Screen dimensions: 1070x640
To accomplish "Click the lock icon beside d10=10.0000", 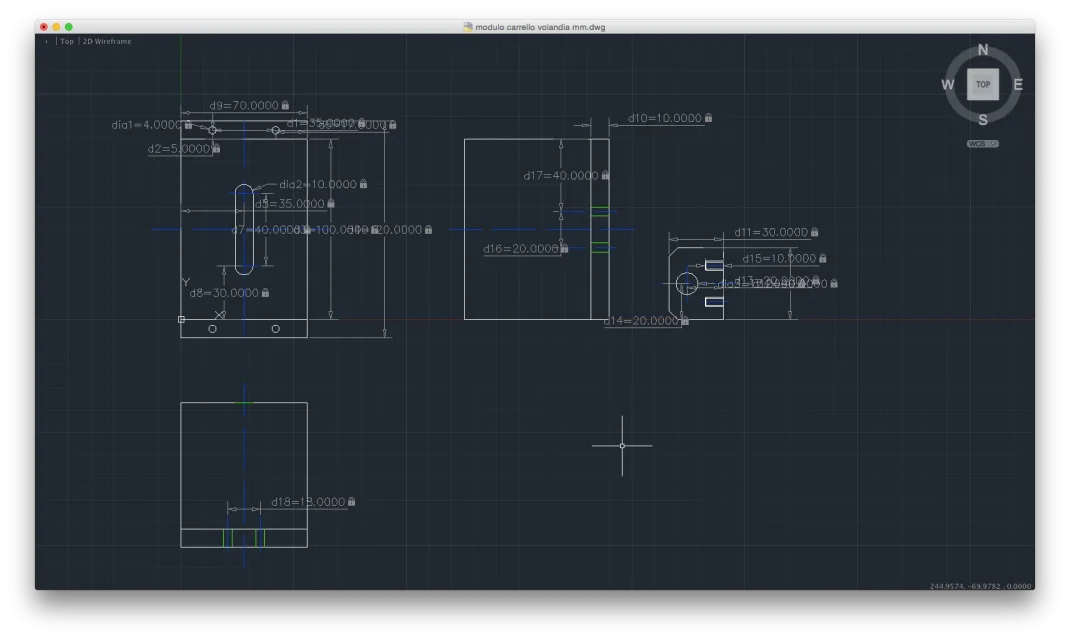I will point(709,118).
